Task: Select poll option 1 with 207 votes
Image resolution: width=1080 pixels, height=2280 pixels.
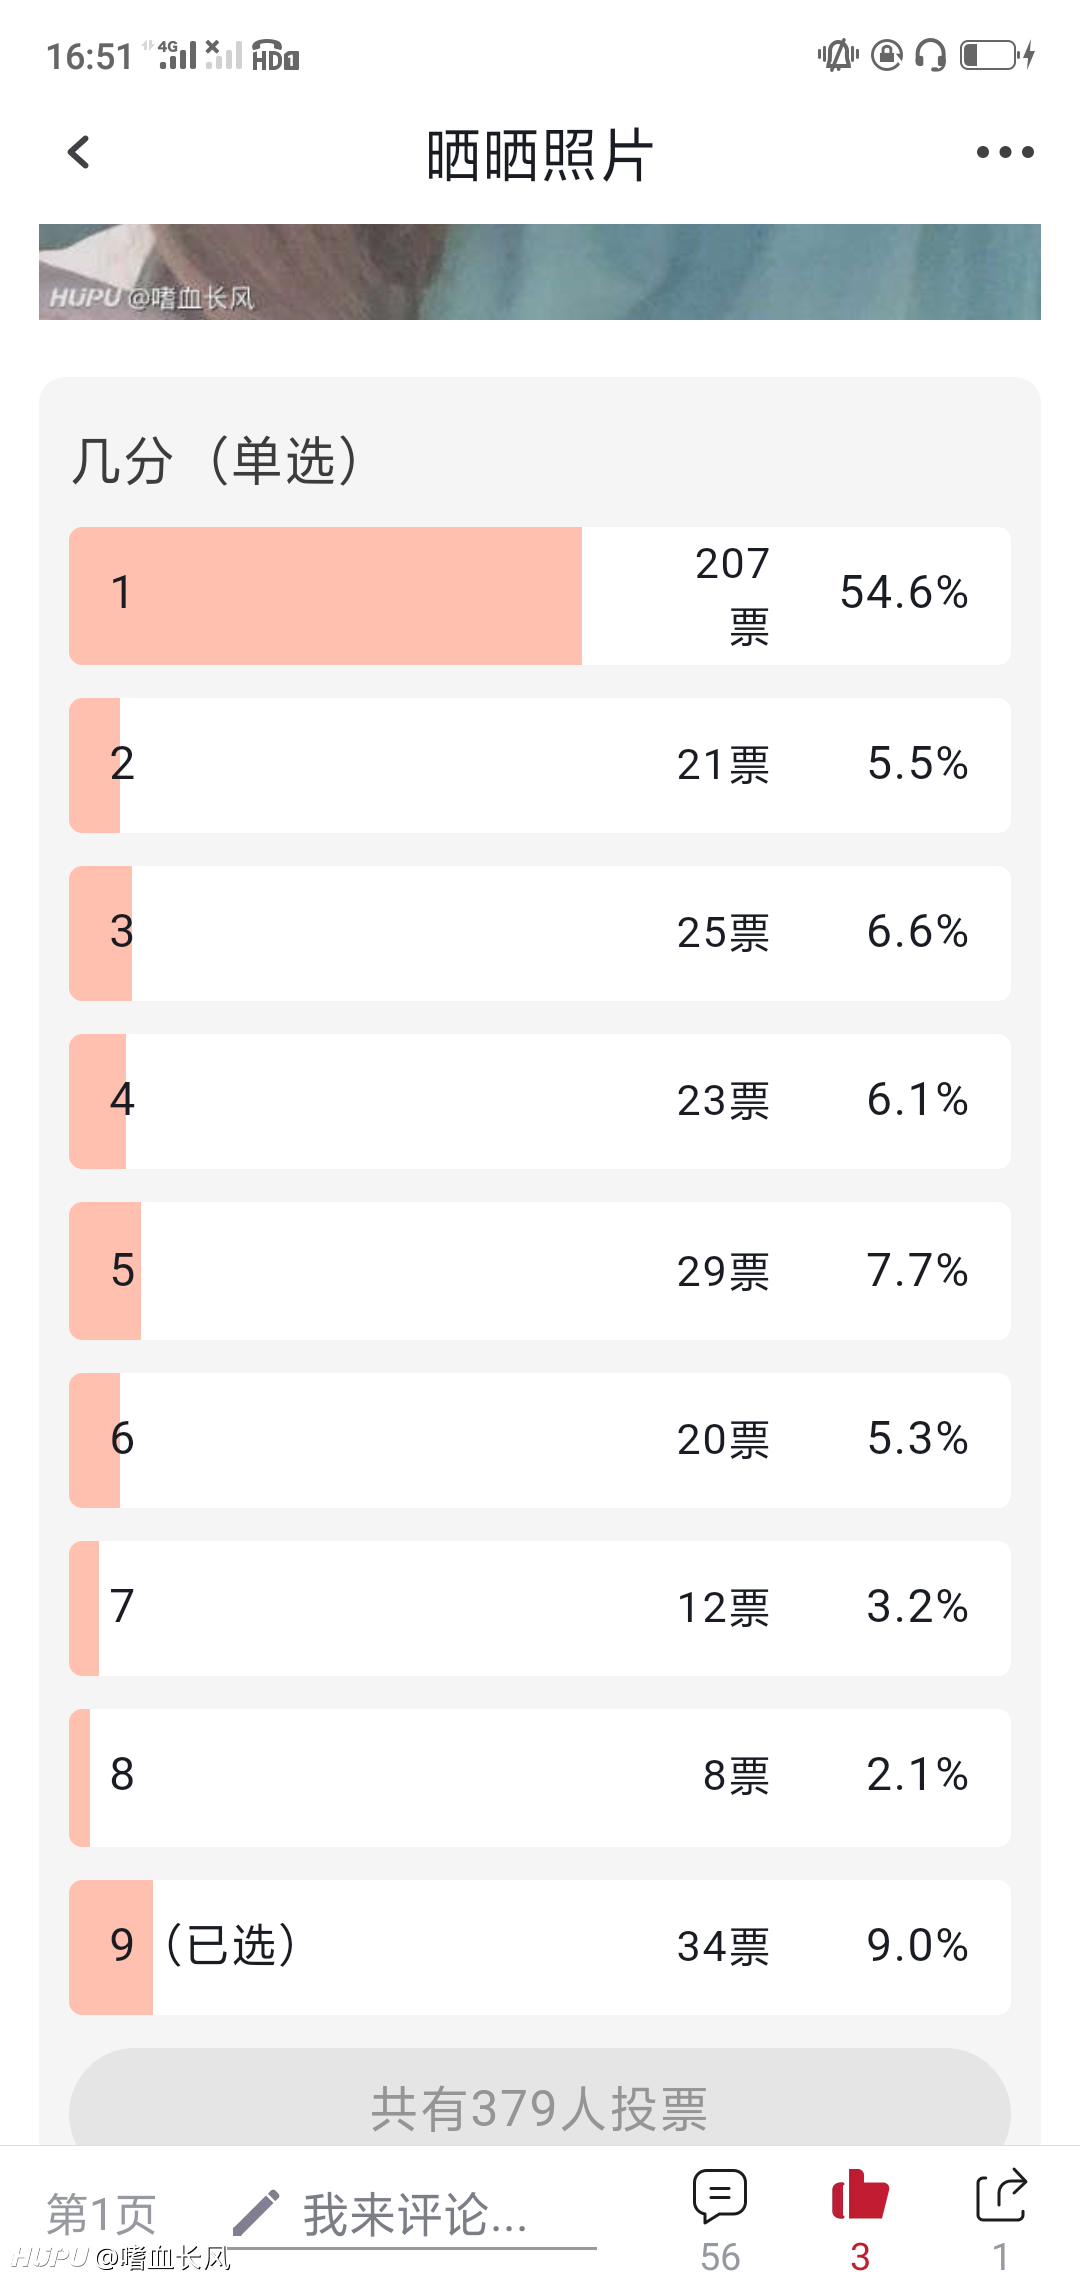Action: point(540,595)
